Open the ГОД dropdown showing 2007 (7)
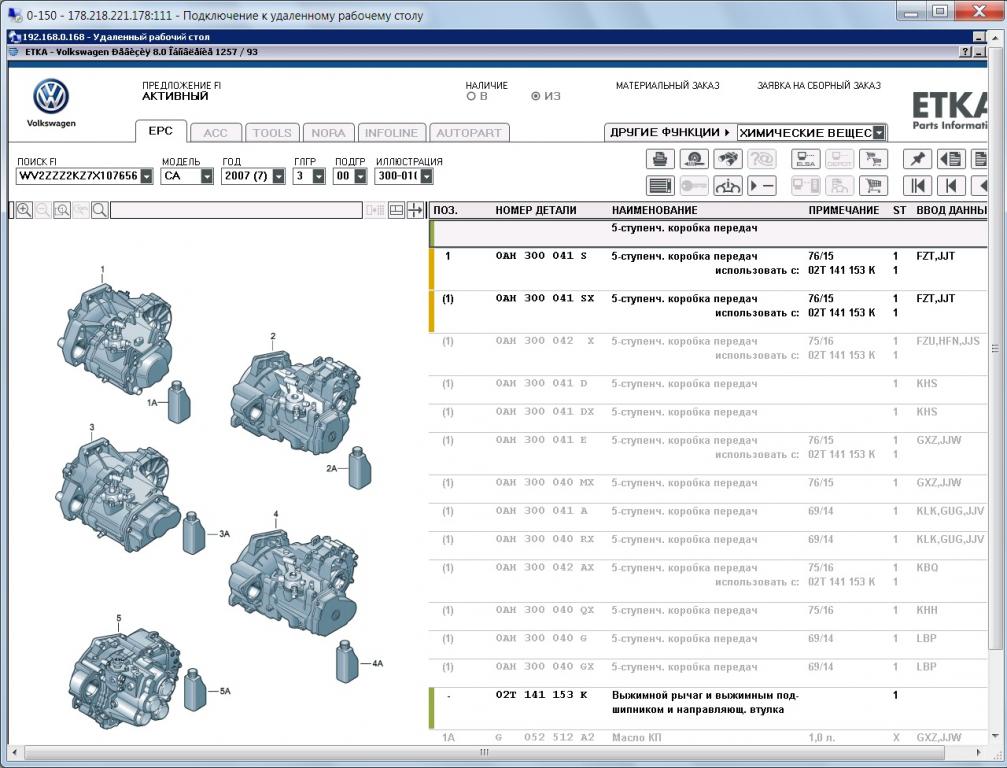 tap(278, 176)
